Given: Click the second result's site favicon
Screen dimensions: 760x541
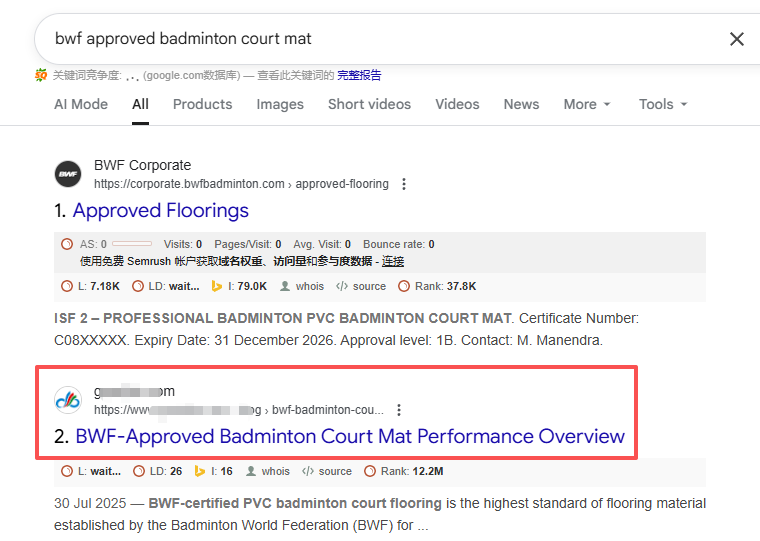Looking at the screenshot, I should tap(68, 400).
